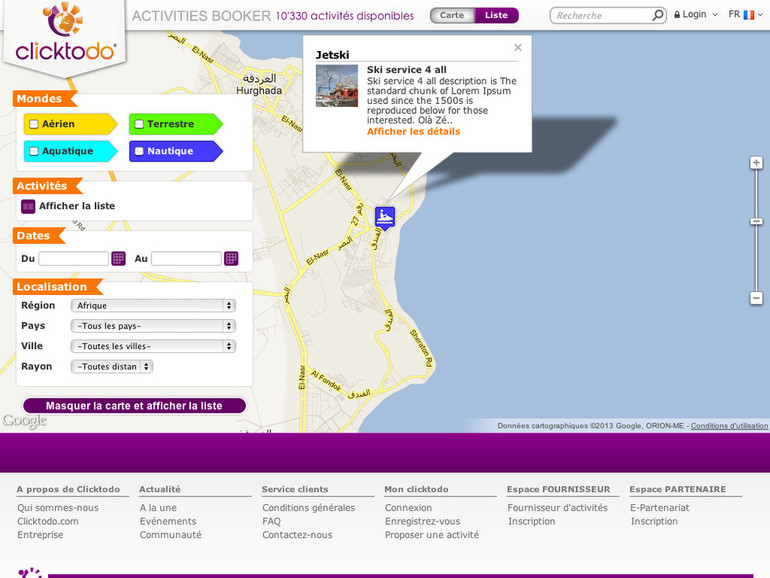770x578 pixels.
Task: Open Conditions générales footer link
Action: coord(308,508)
